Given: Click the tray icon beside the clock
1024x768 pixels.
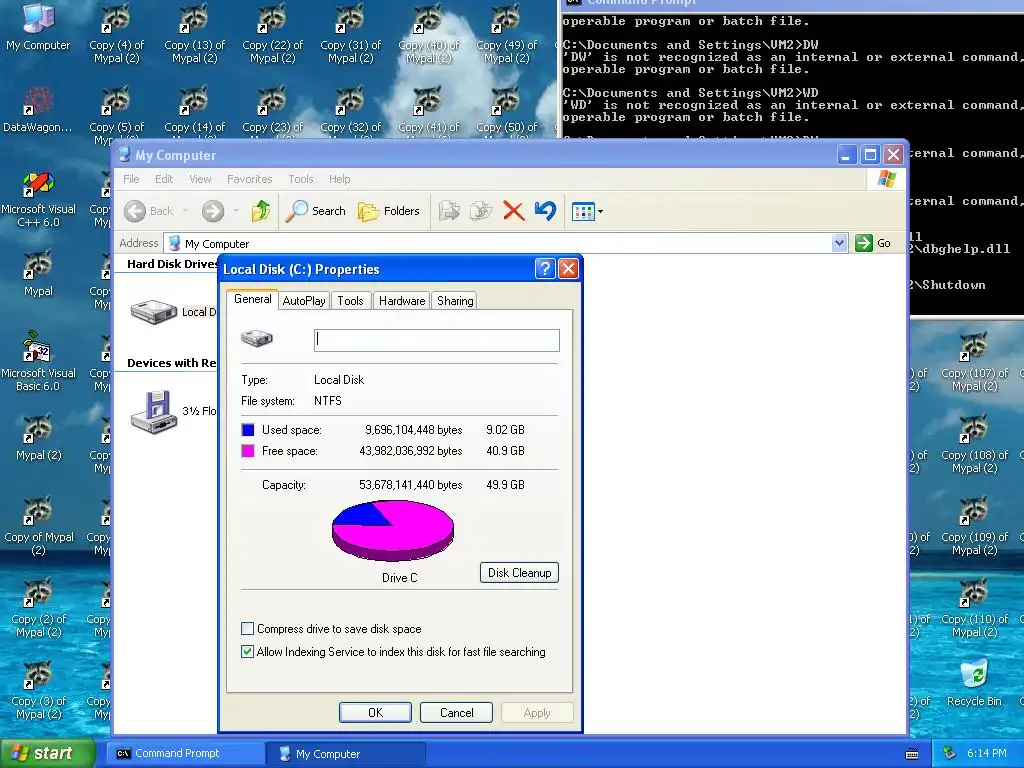Looking at the screenshot, I should tap(950, 754).
